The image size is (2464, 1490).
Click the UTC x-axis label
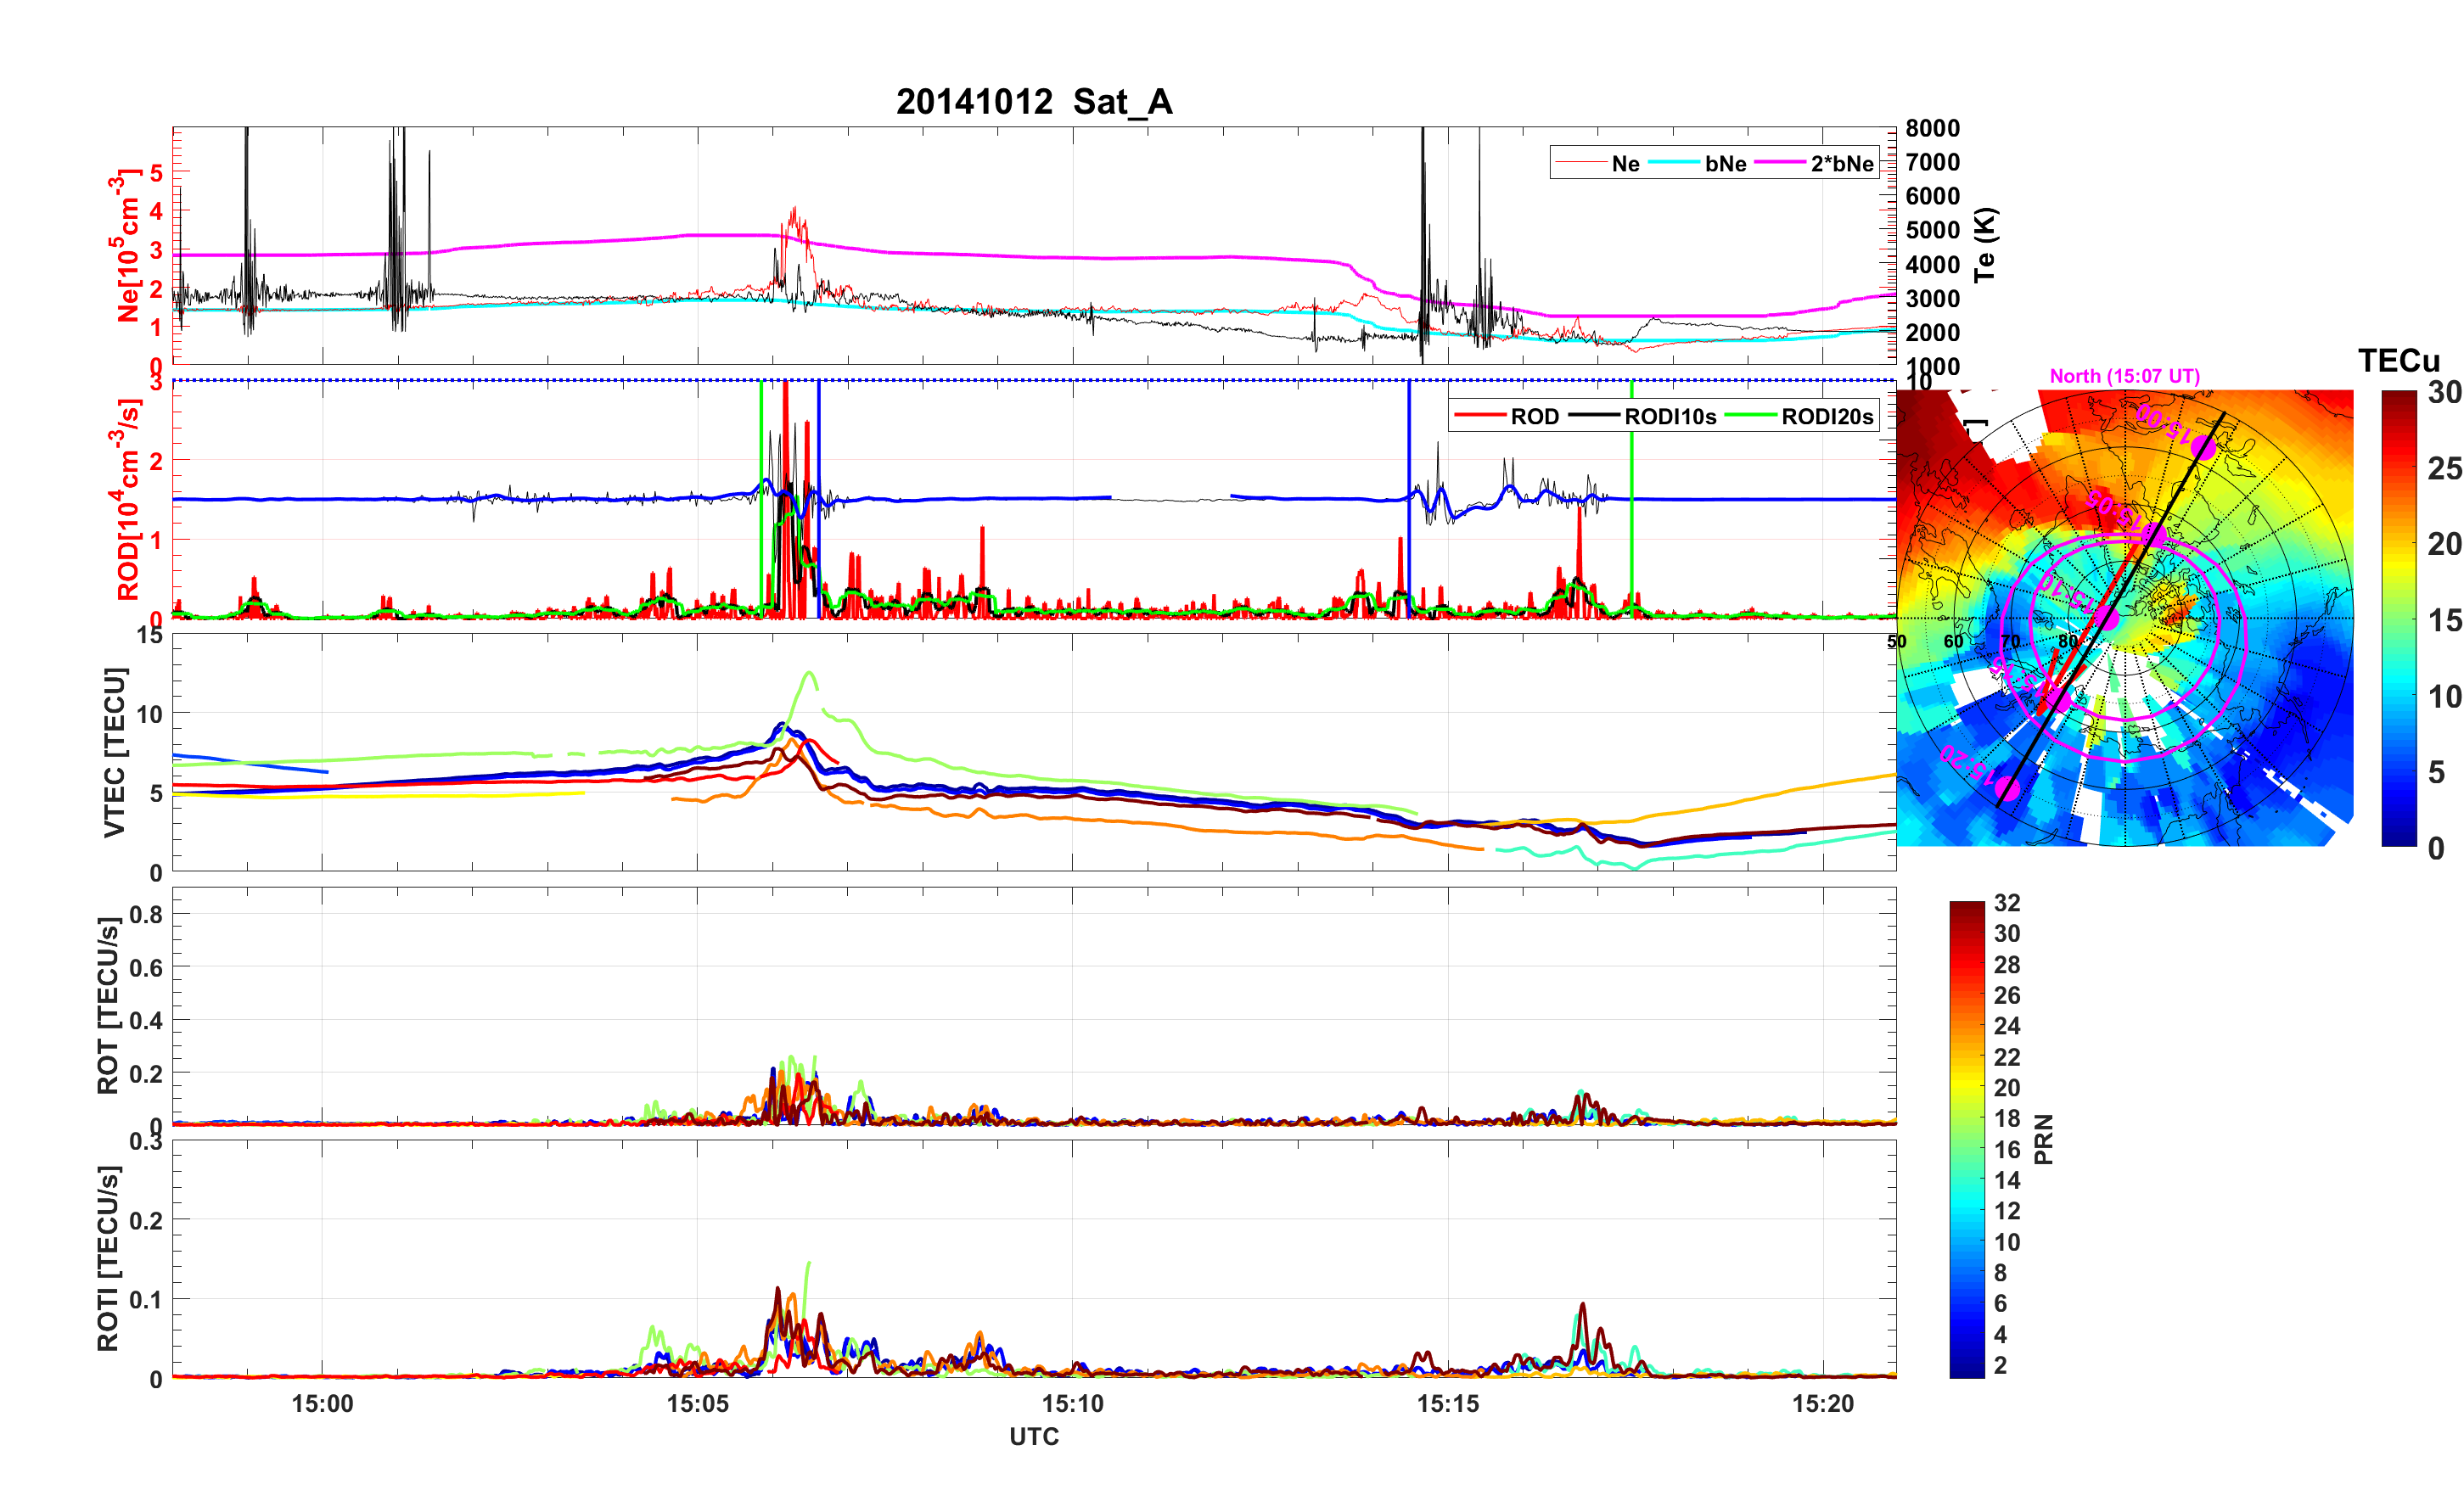pos(1033,1437)
